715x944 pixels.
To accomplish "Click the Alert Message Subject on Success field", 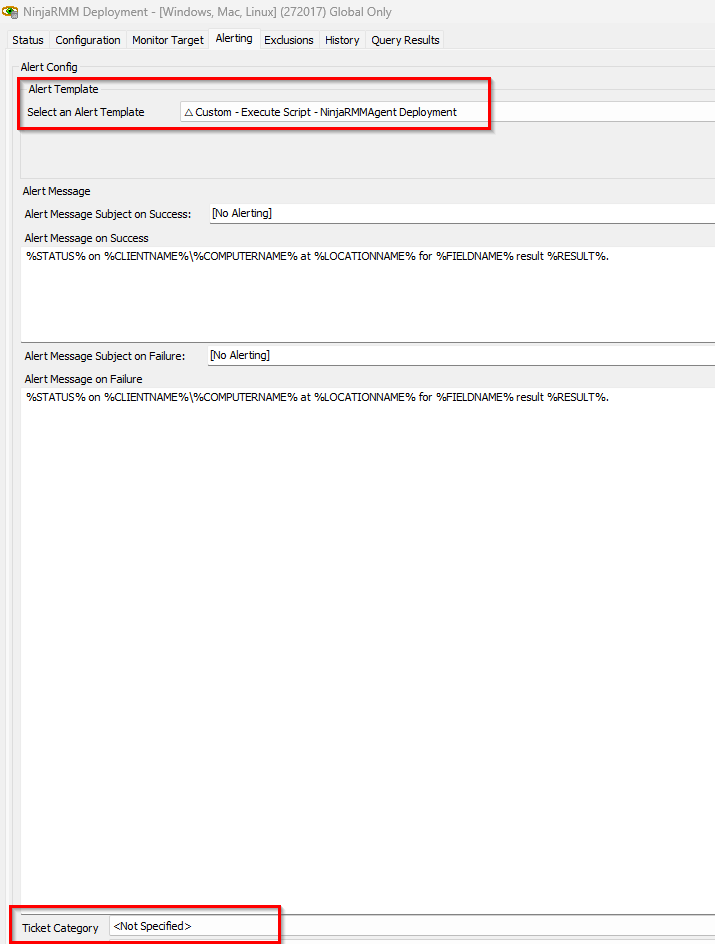I will (462, 214).
